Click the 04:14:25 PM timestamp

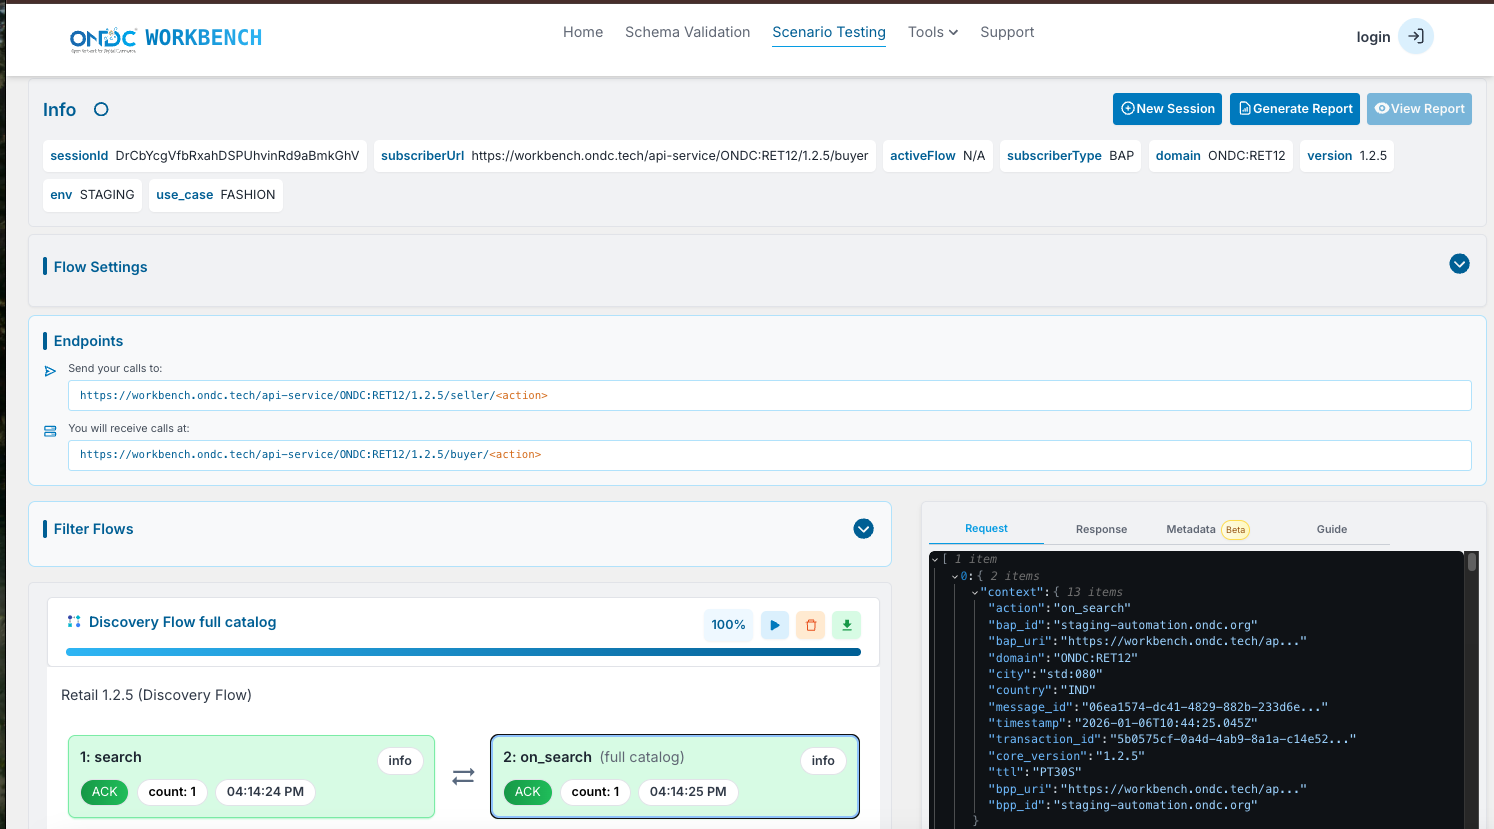(688, 792)
